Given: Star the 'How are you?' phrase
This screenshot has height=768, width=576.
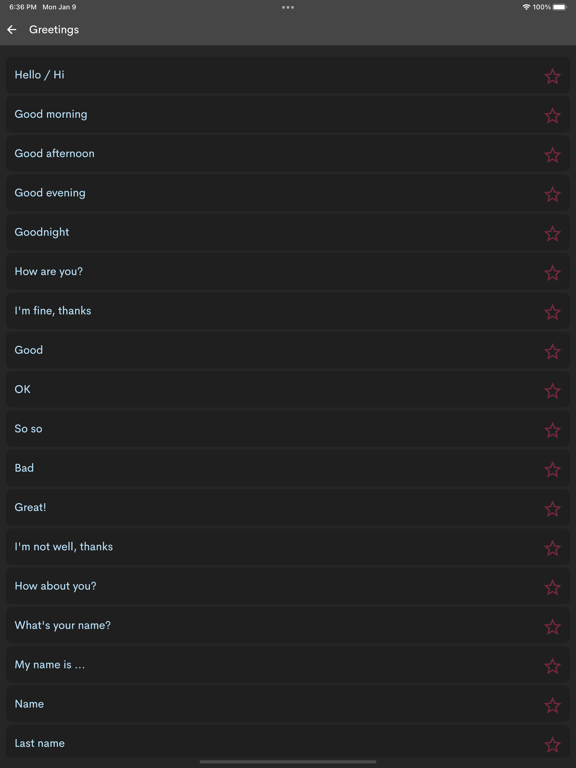Looking at the screenshot, I should click(x=552, y=273).
